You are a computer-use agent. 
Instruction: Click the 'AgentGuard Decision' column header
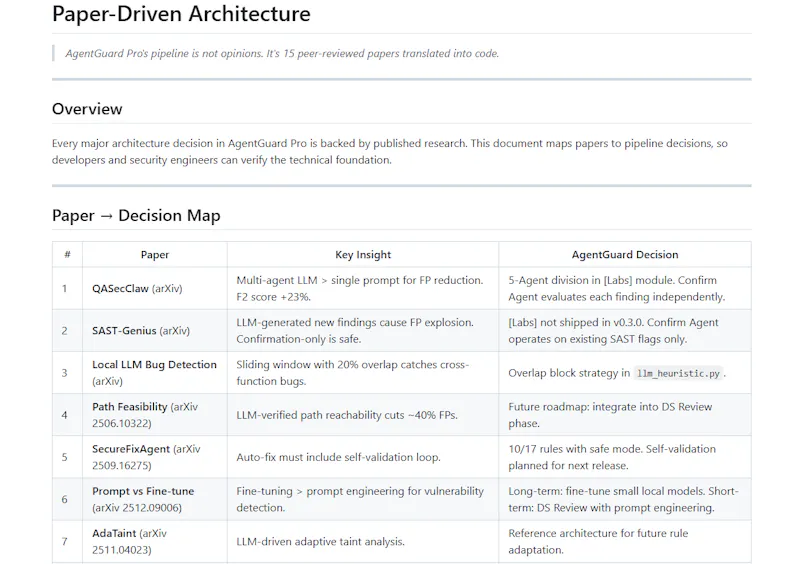[x=625, y=255]
